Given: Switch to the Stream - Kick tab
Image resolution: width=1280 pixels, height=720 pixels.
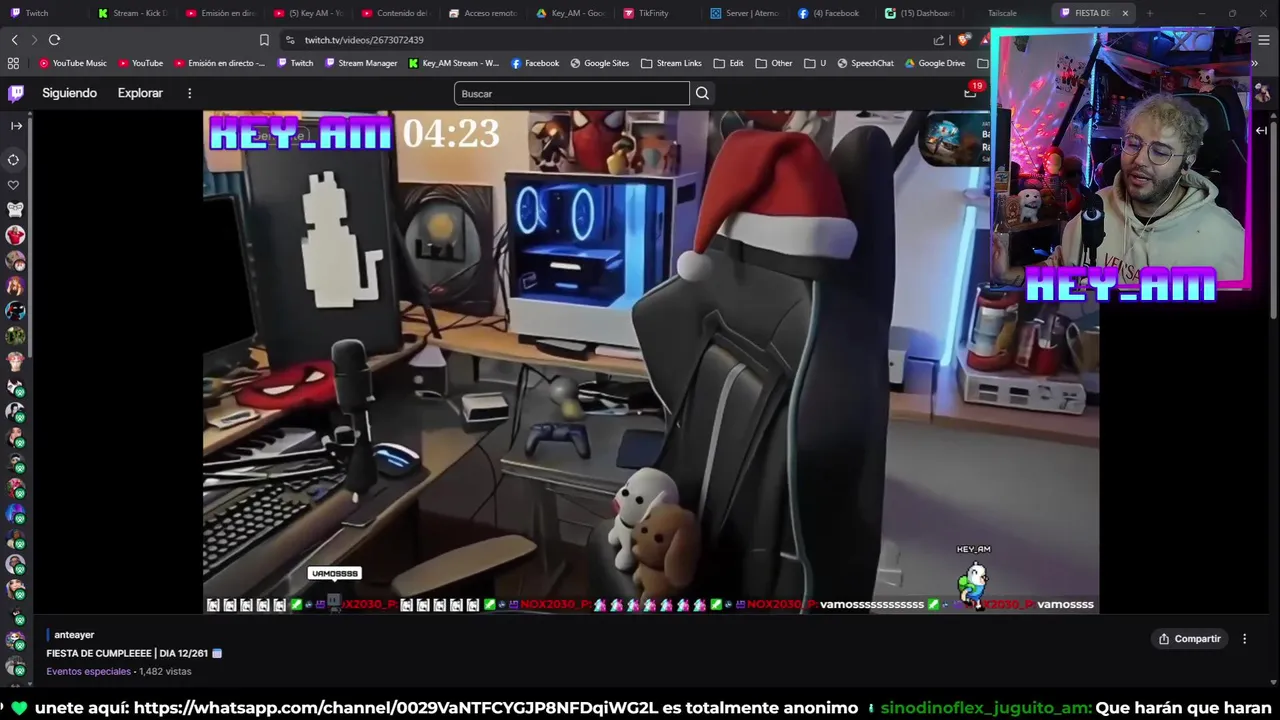Looking at the screenshot, I should 132,13.
